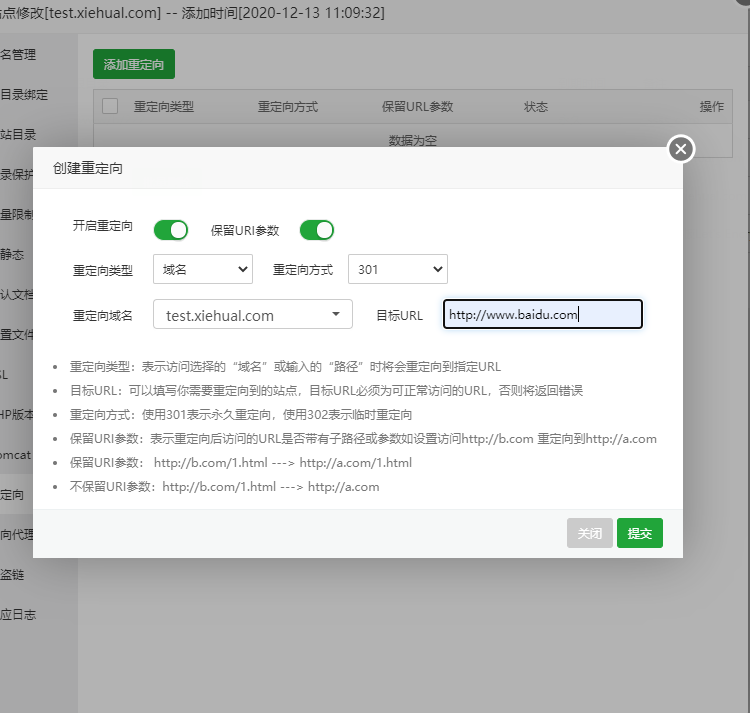Click the hint line starting 目标URL：可以填写
The image size is (750, 713).
click(326, 391)
